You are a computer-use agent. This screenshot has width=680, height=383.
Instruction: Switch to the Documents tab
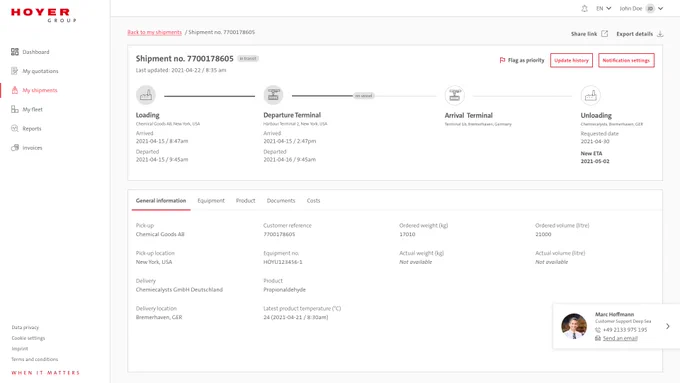point(281,200)
